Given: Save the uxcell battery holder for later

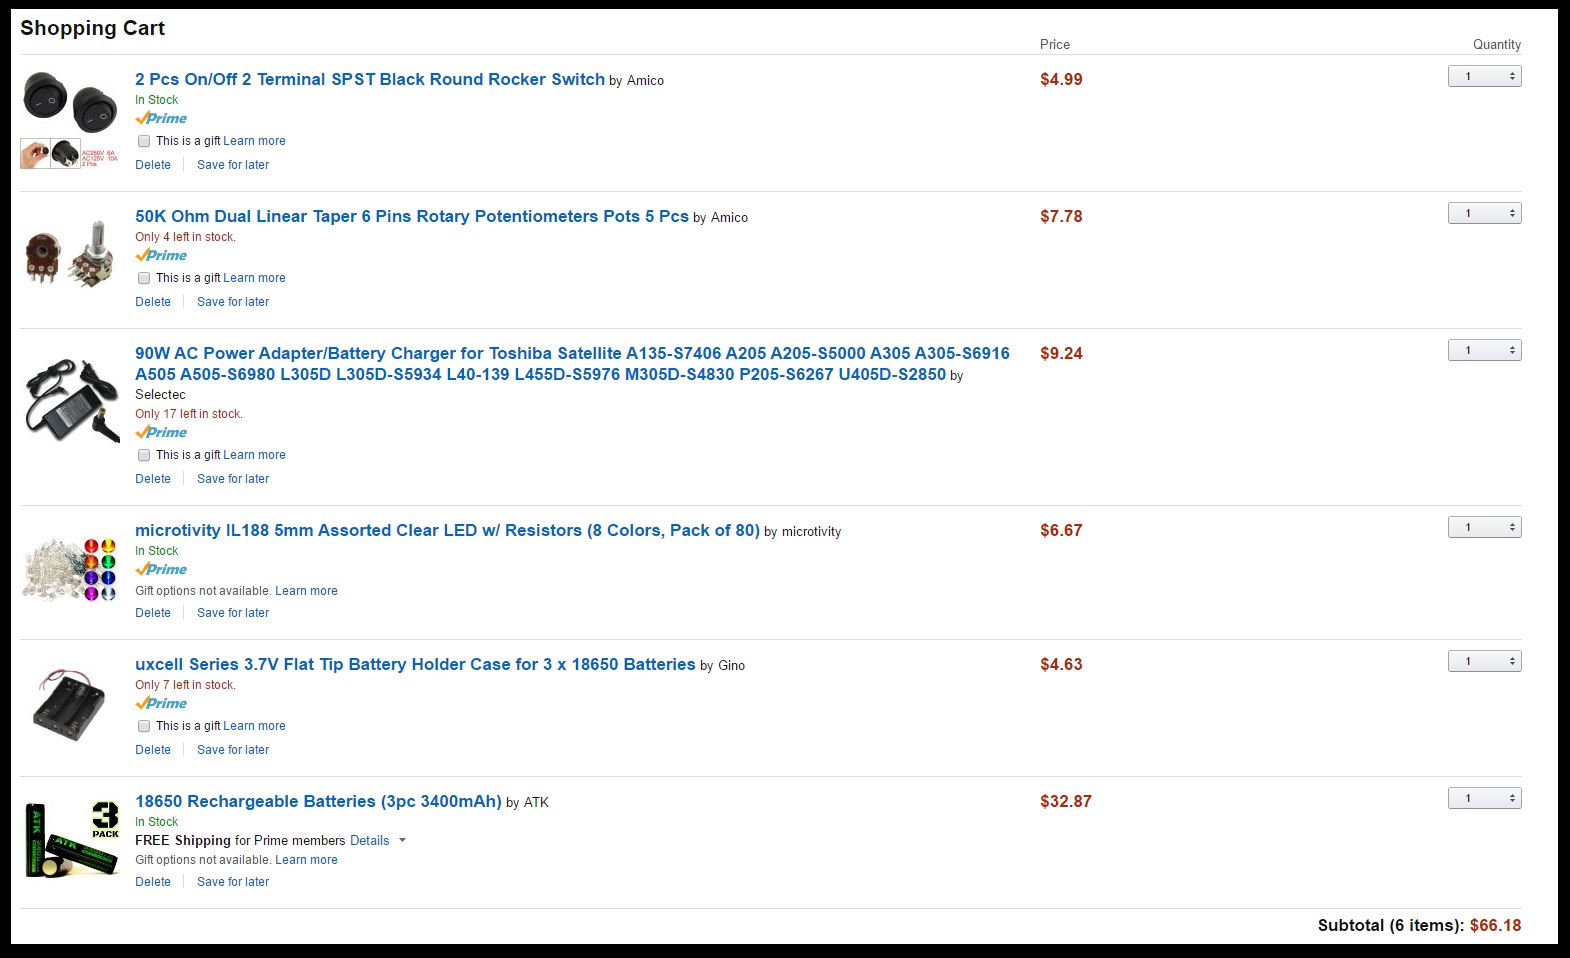Looking at the screenshot, I should pos(233,750).
